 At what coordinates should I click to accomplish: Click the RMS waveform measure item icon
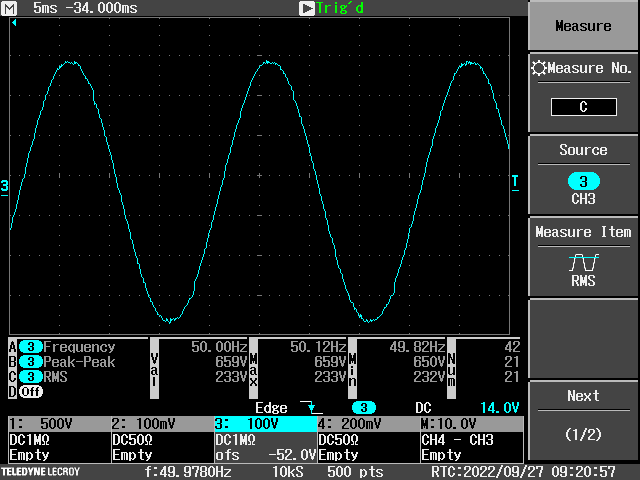(x=583, y=262)
